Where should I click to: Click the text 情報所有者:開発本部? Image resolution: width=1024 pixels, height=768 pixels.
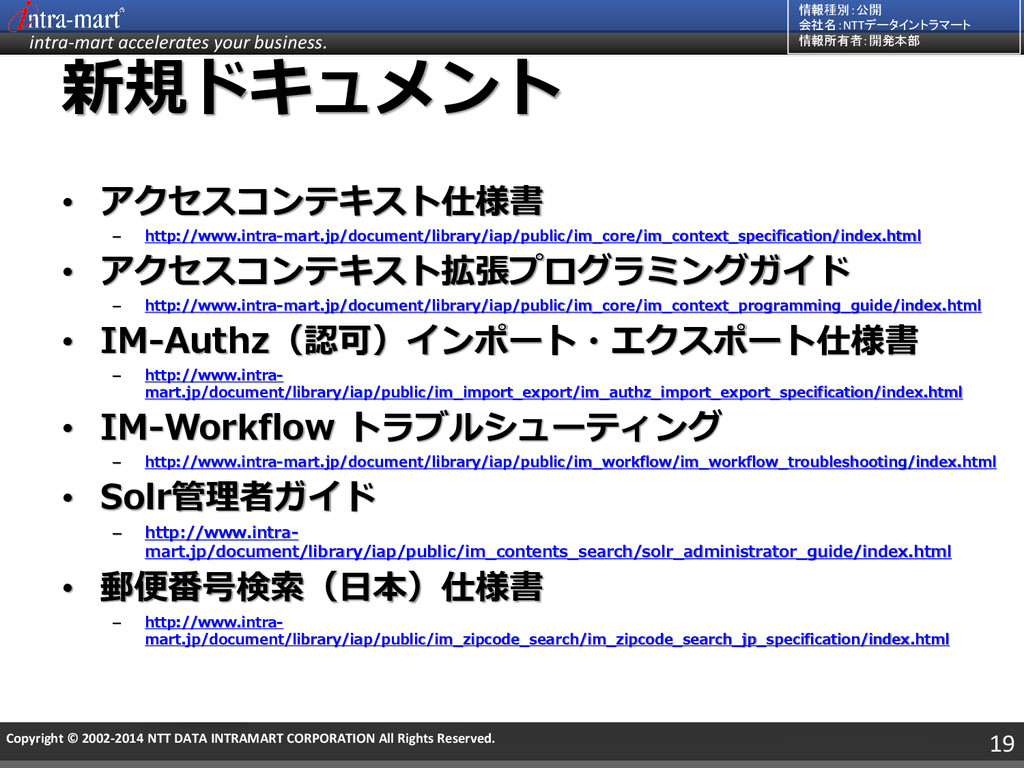tap(859, 40)
